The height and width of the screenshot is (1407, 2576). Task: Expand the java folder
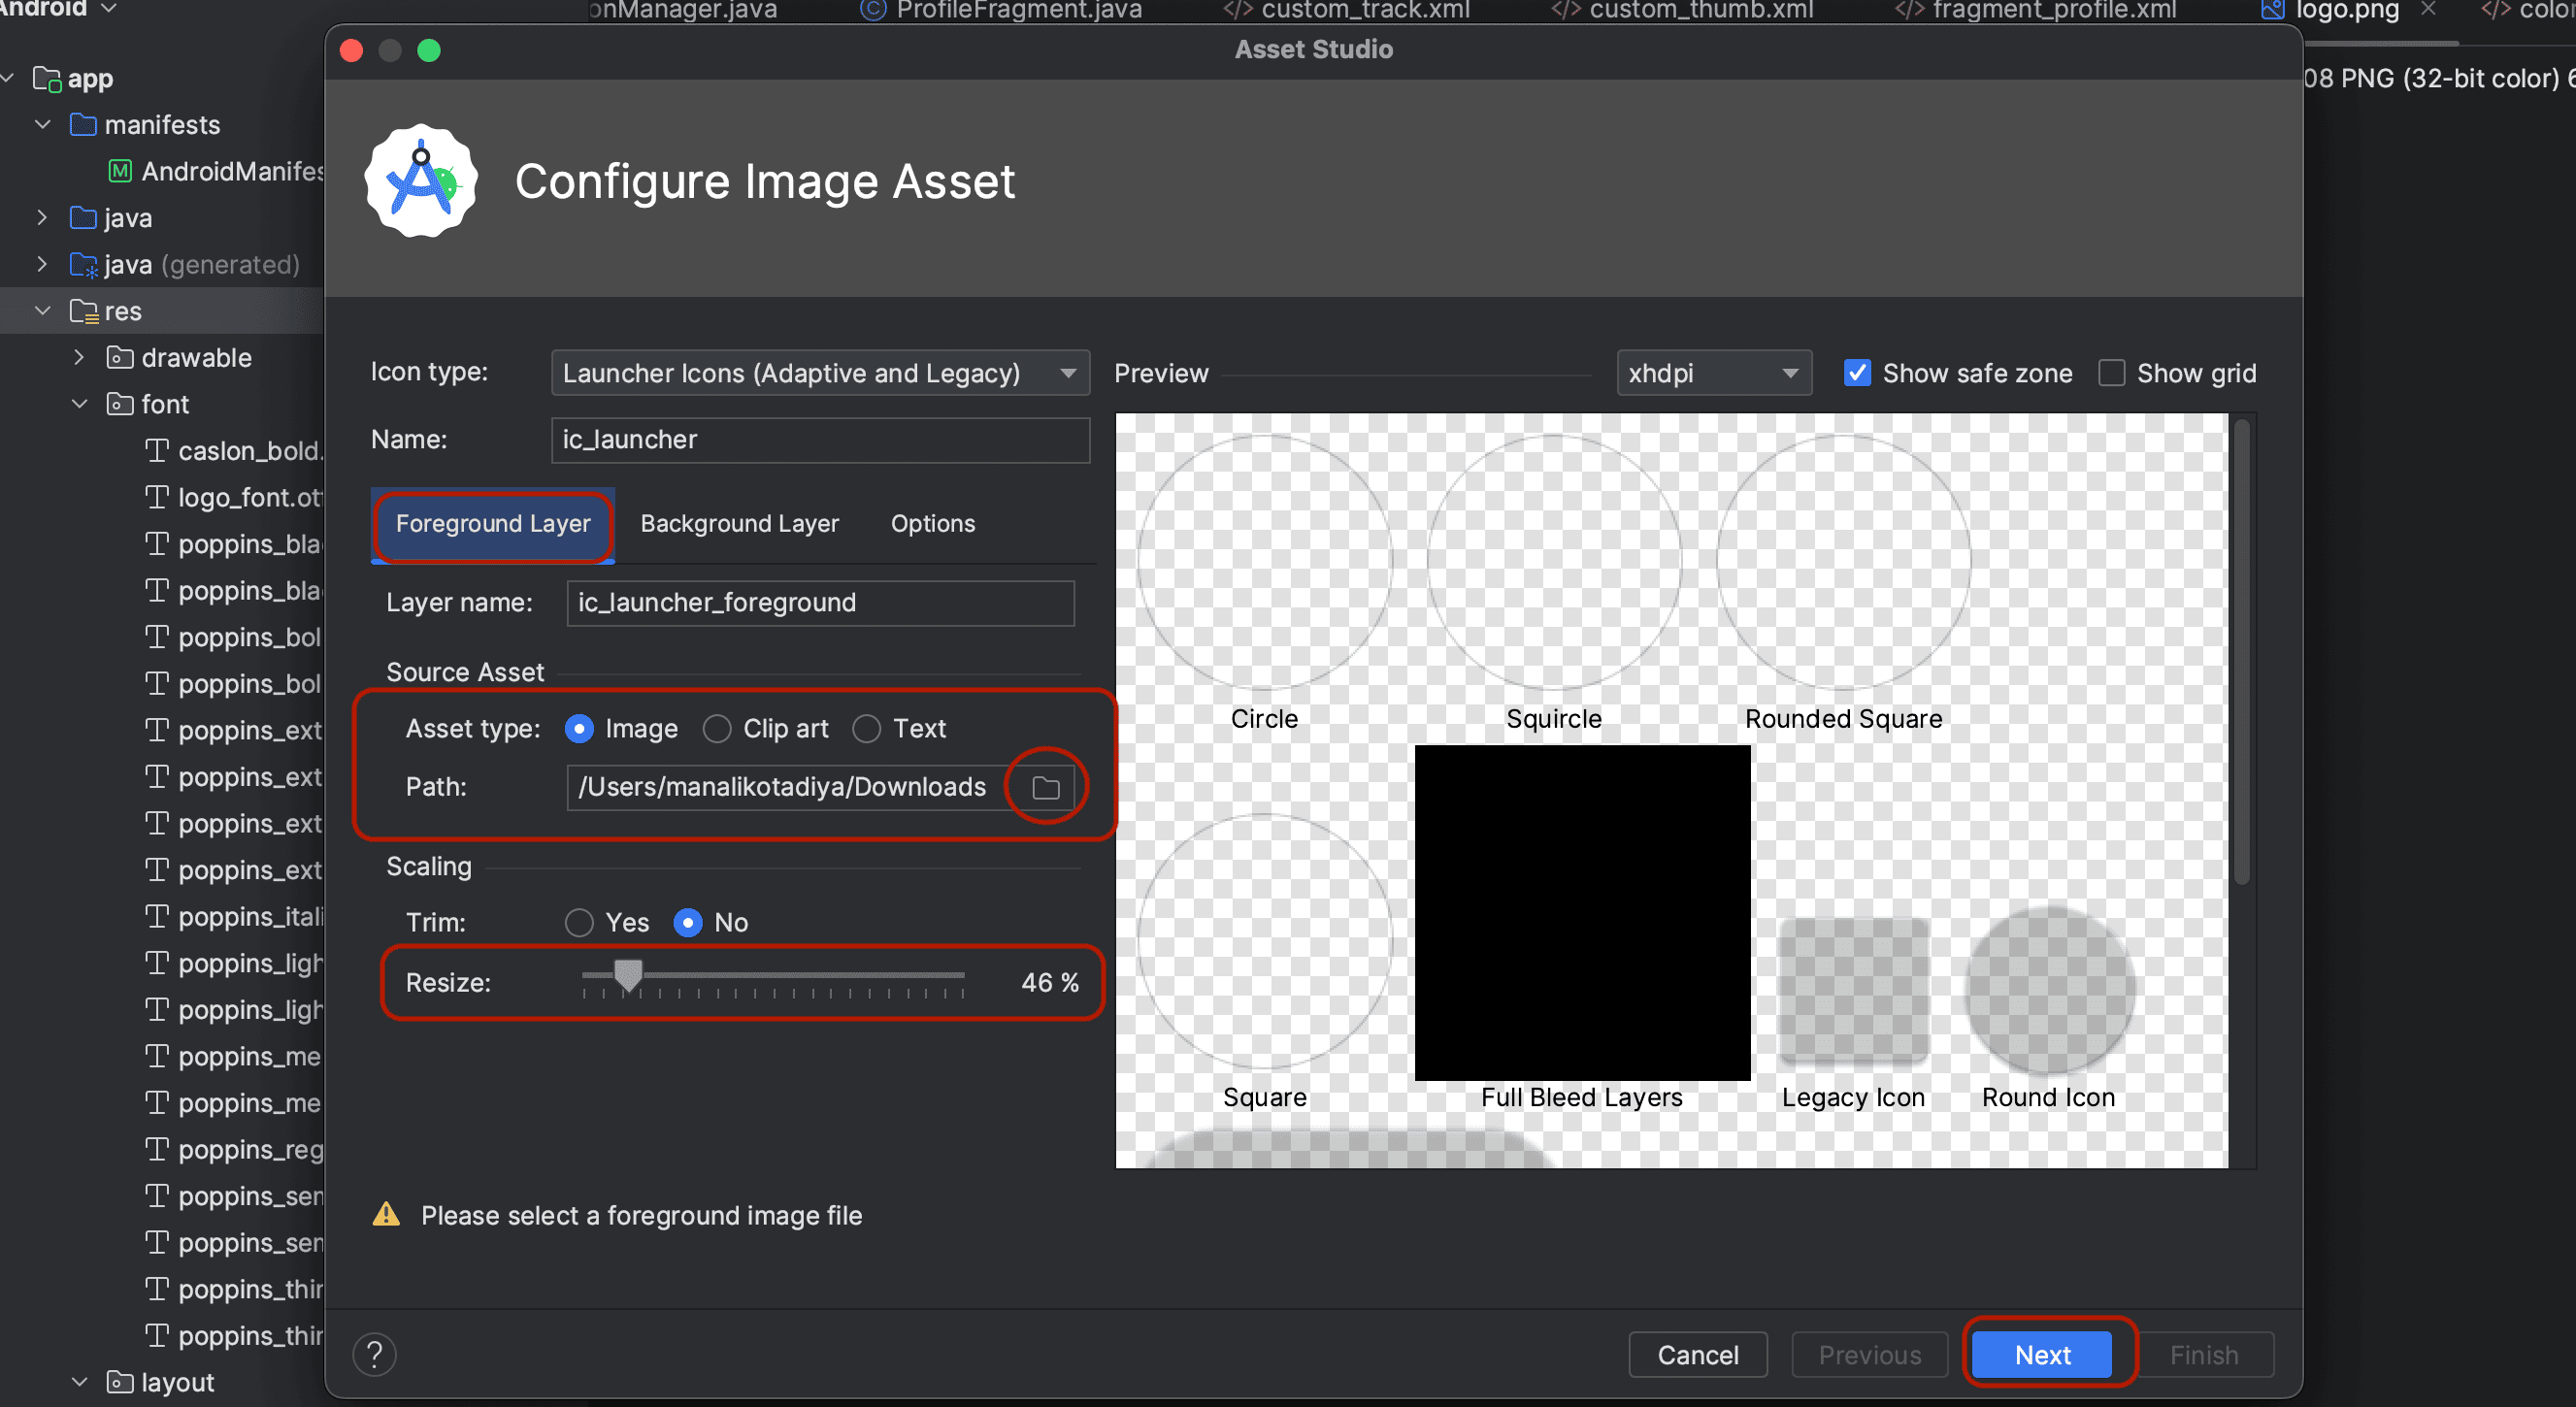click(x=42, y=218)
